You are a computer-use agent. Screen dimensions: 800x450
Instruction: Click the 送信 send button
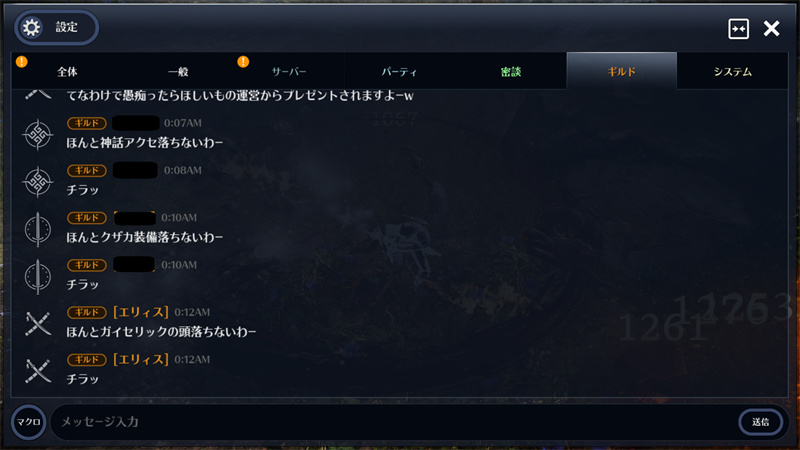pos(760,422)
